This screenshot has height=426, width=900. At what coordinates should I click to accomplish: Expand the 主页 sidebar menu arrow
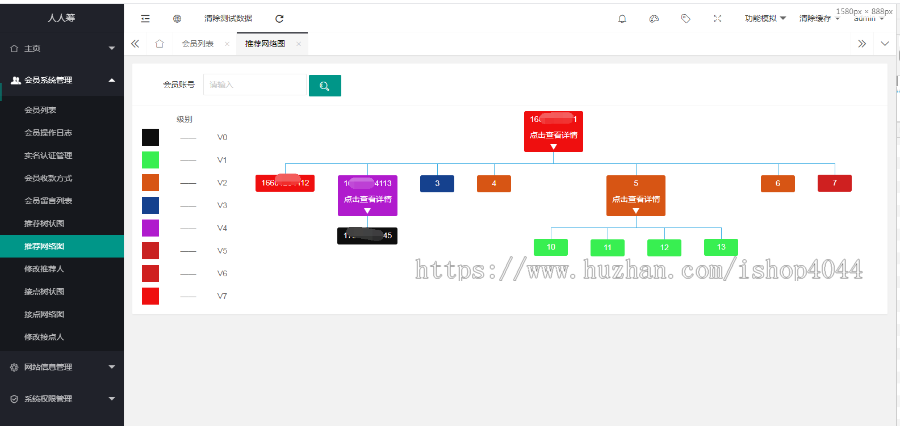click(x=112, y=49)
